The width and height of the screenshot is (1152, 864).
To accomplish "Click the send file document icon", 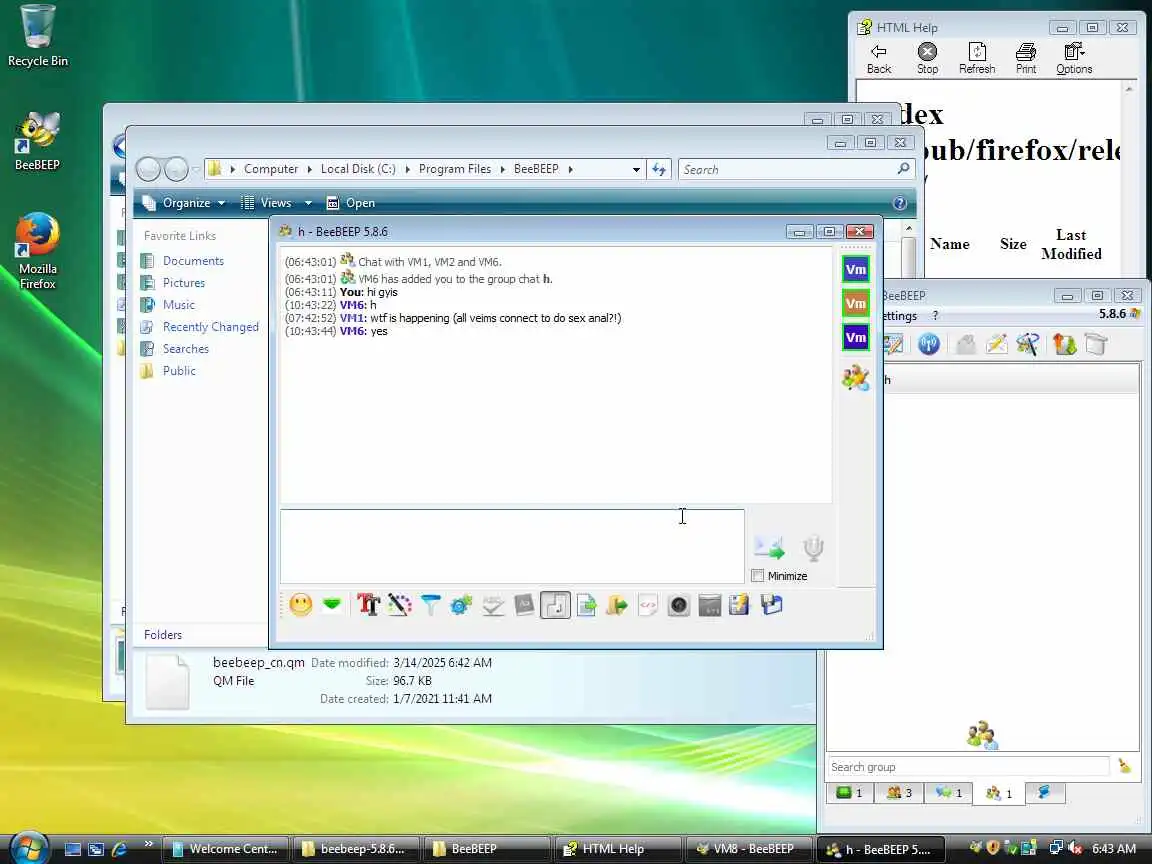I will tap(586, 605).
